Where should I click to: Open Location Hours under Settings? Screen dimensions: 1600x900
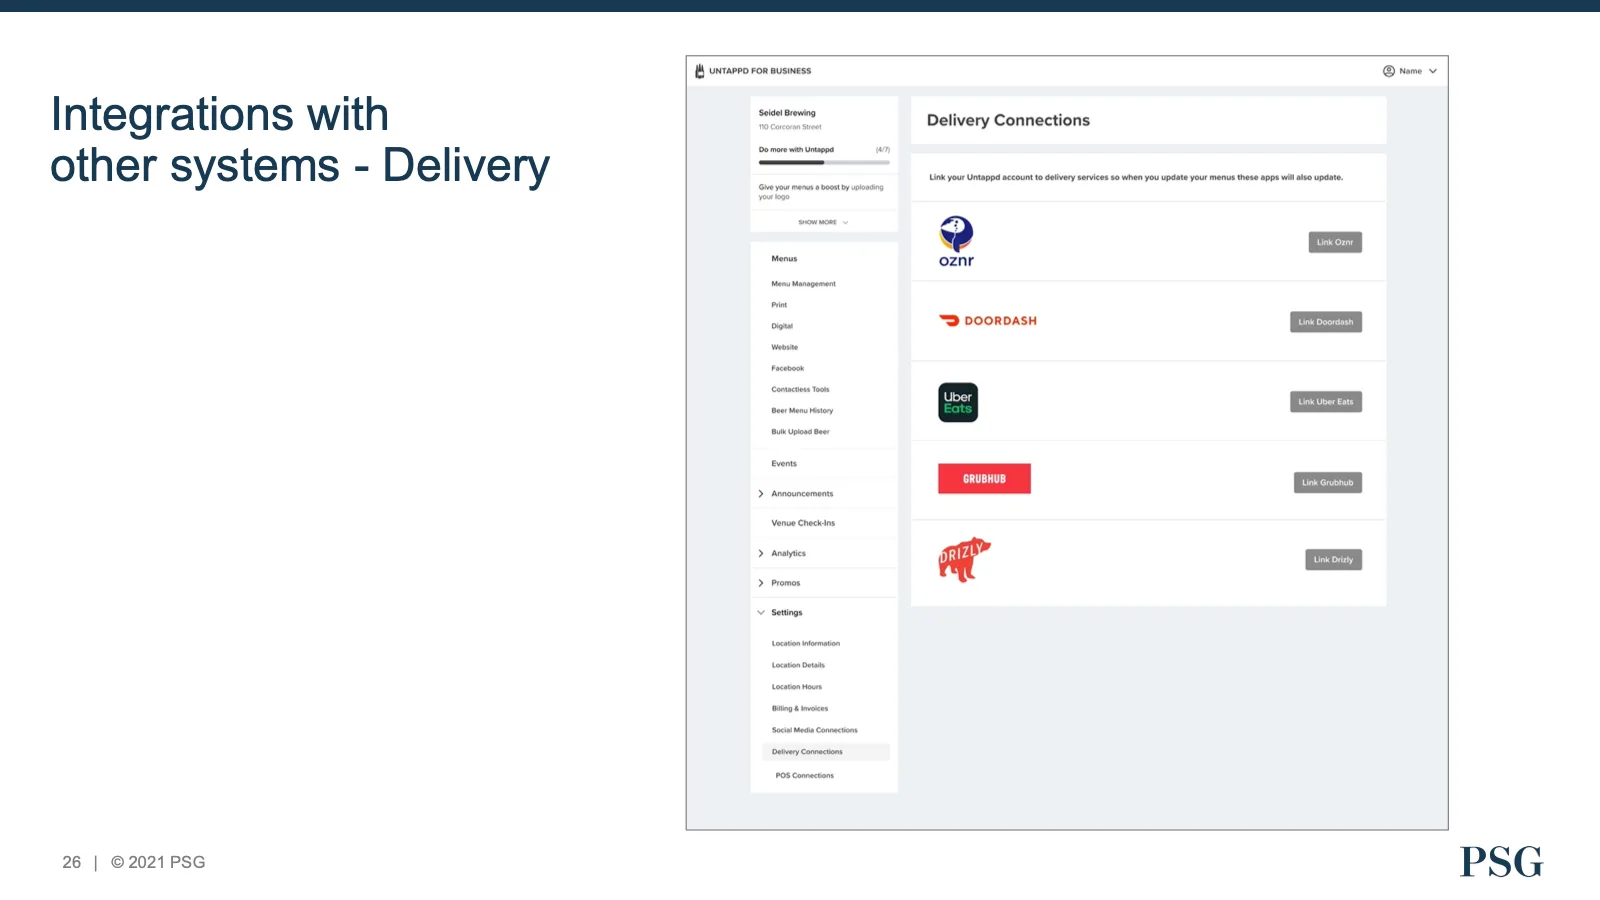797,687
